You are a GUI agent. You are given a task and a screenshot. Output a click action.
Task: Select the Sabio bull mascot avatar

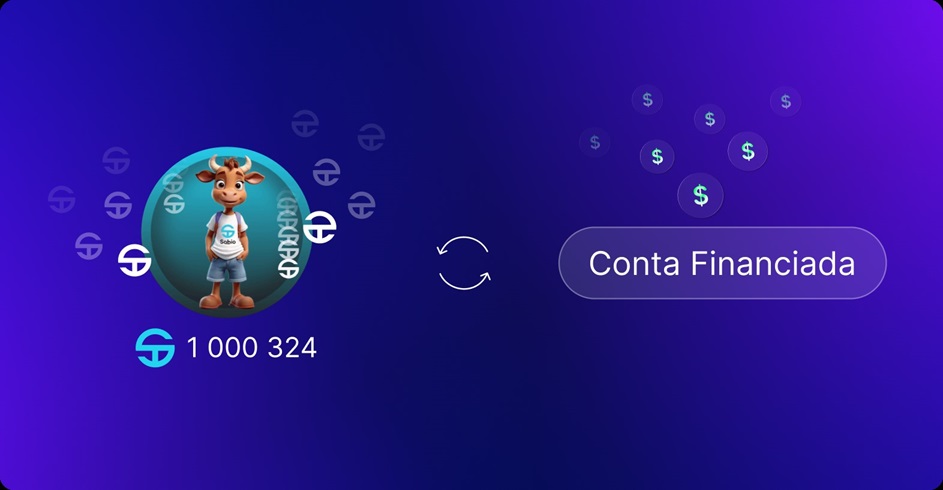click(227, 231)
